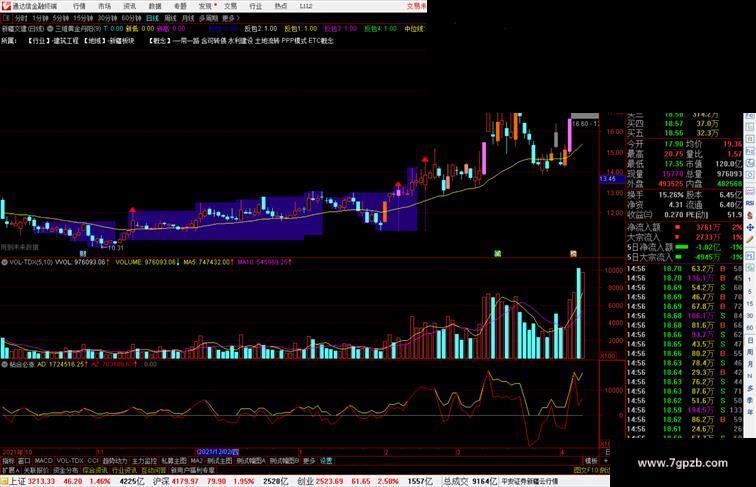
Task: Apply the CCI indicator
Action: click(x=93, y=461)
